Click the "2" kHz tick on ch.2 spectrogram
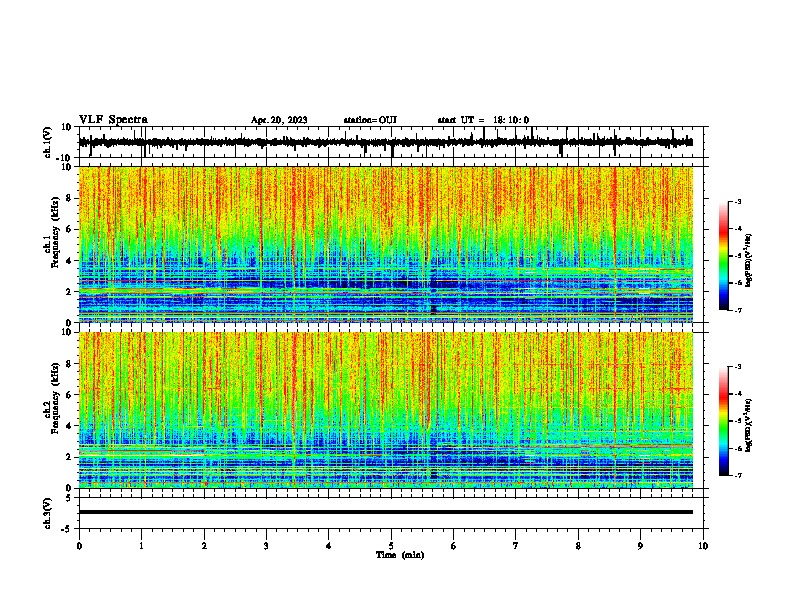 tap(69, 457)
